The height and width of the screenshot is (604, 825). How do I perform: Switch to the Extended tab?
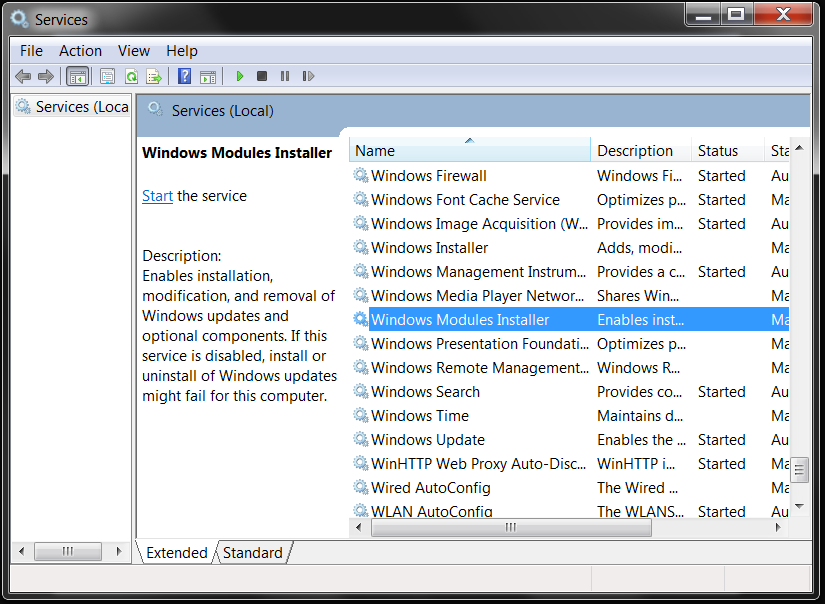tap(177, 552)
